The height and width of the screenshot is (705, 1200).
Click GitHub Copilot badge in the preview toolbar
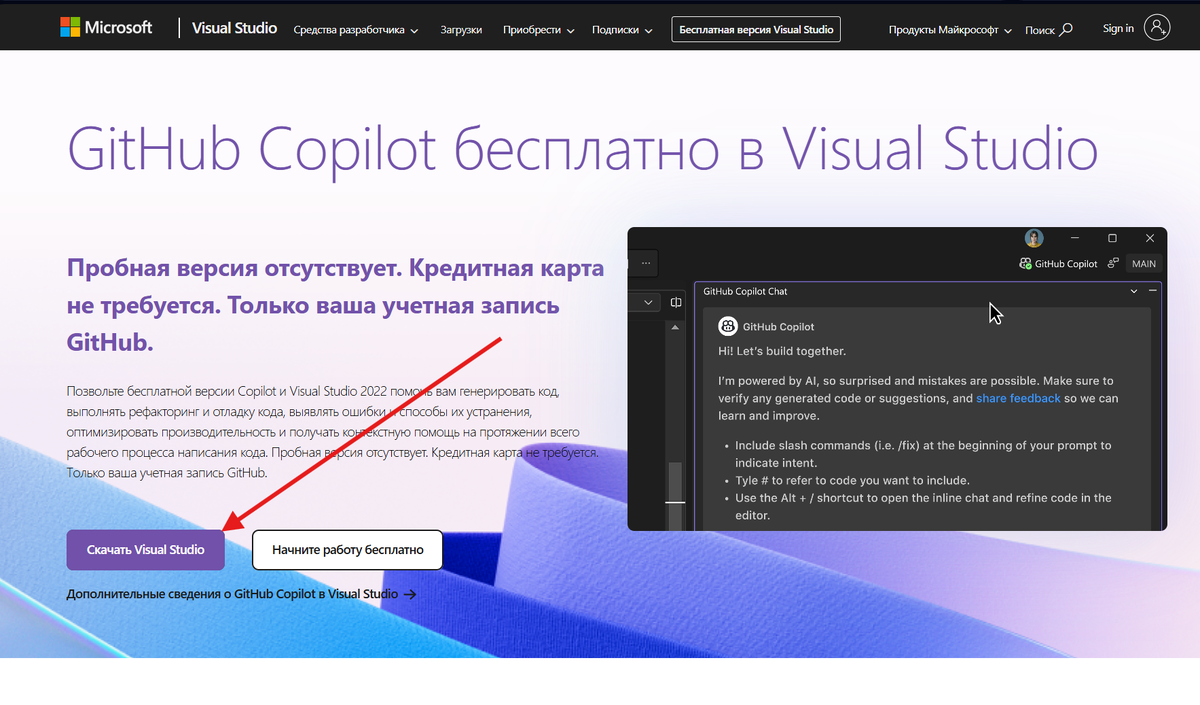(x=1058, y=264)
